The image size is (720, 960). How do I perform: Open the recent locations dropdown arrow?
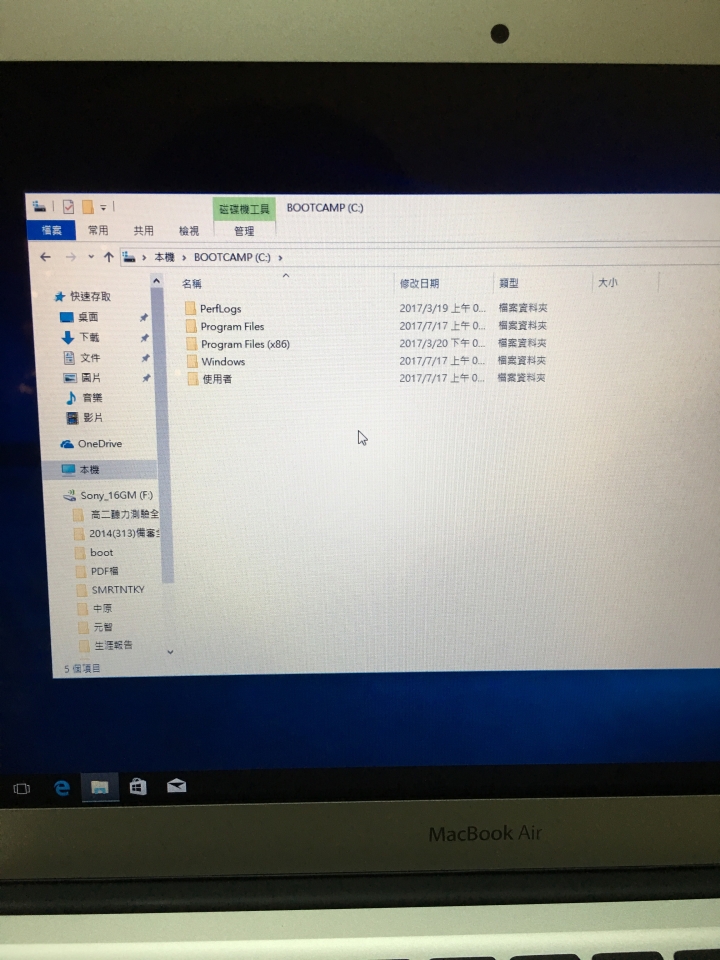point(91,257)
